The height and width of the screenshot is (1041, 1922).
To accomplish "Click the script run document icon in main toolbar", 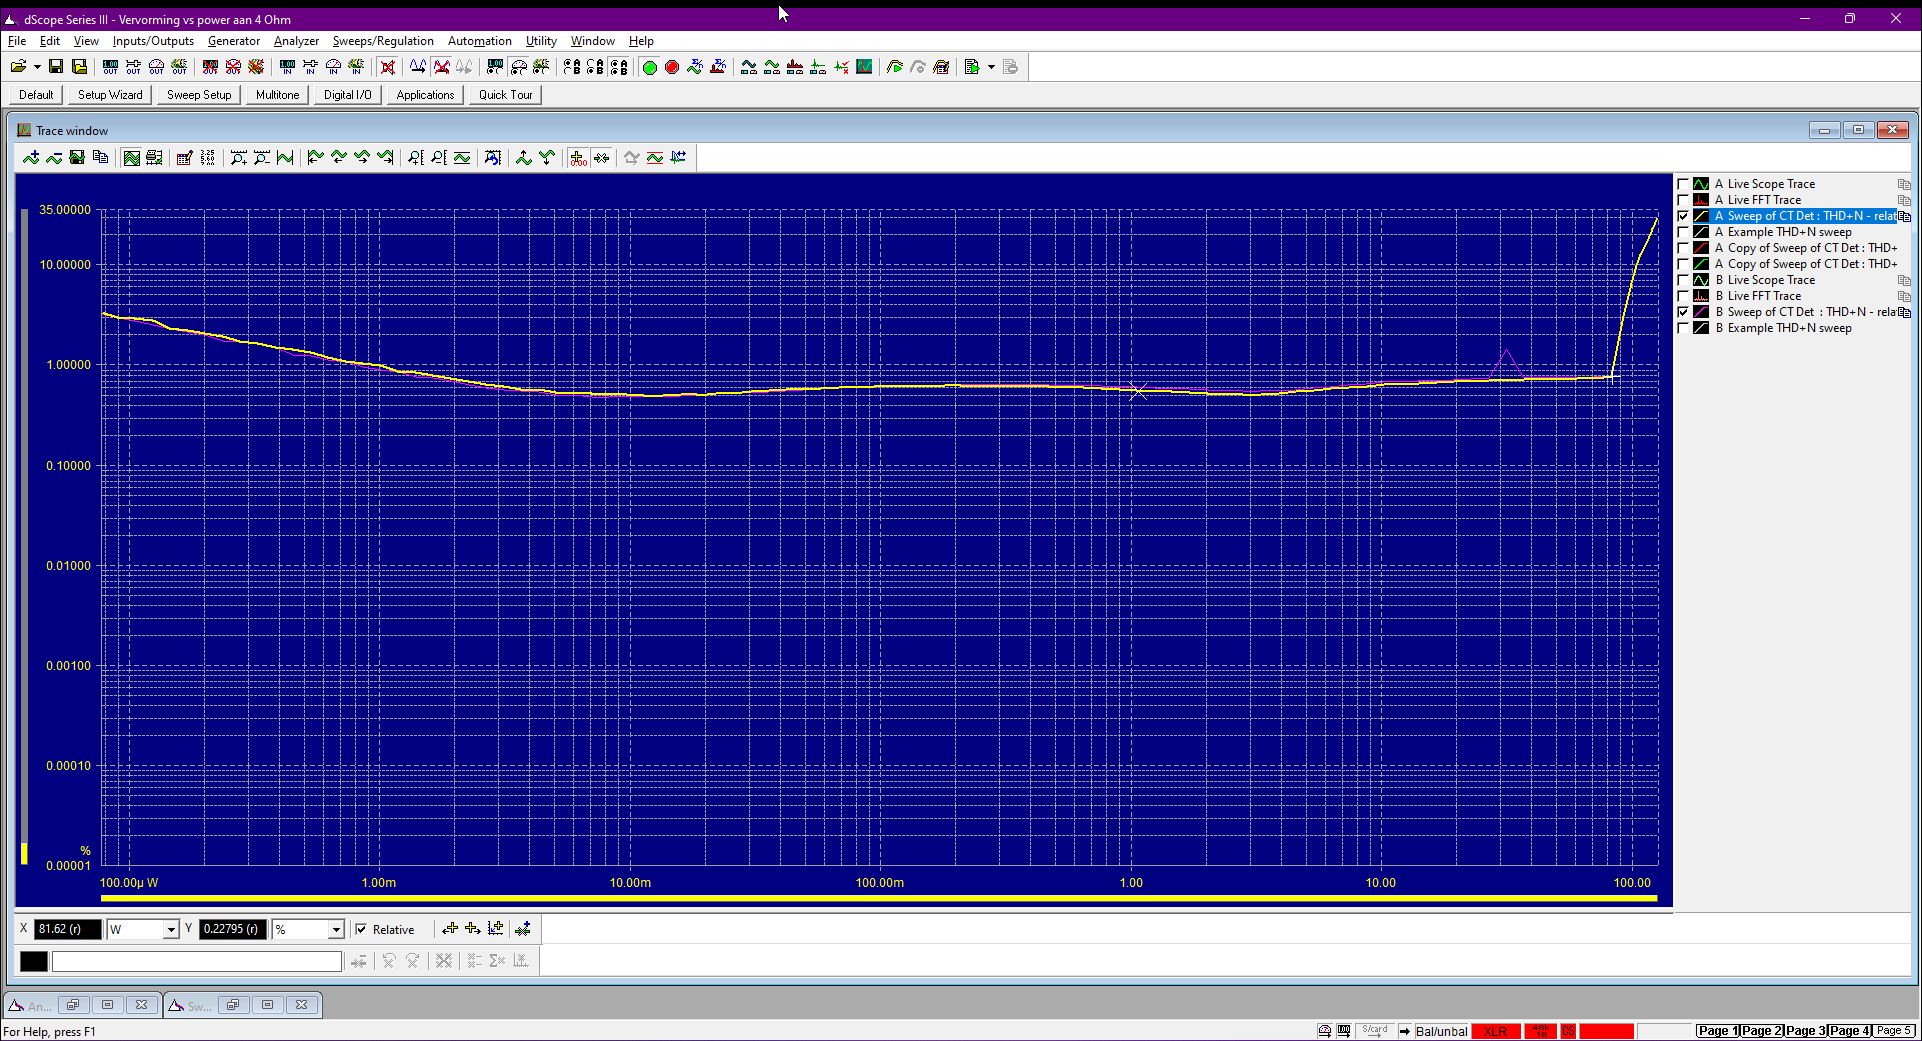I will (971, 67).
